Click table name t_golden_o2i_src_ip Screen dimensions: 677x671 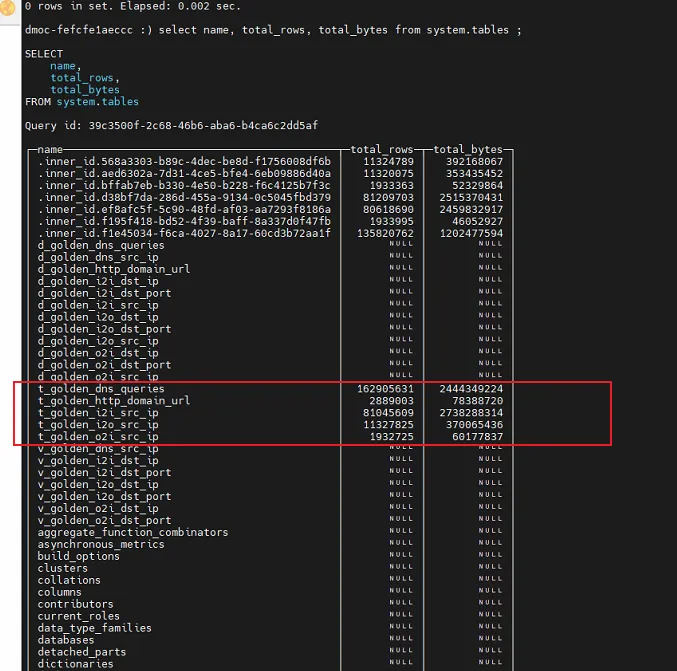pyautogui.click(x=98, y=437)
